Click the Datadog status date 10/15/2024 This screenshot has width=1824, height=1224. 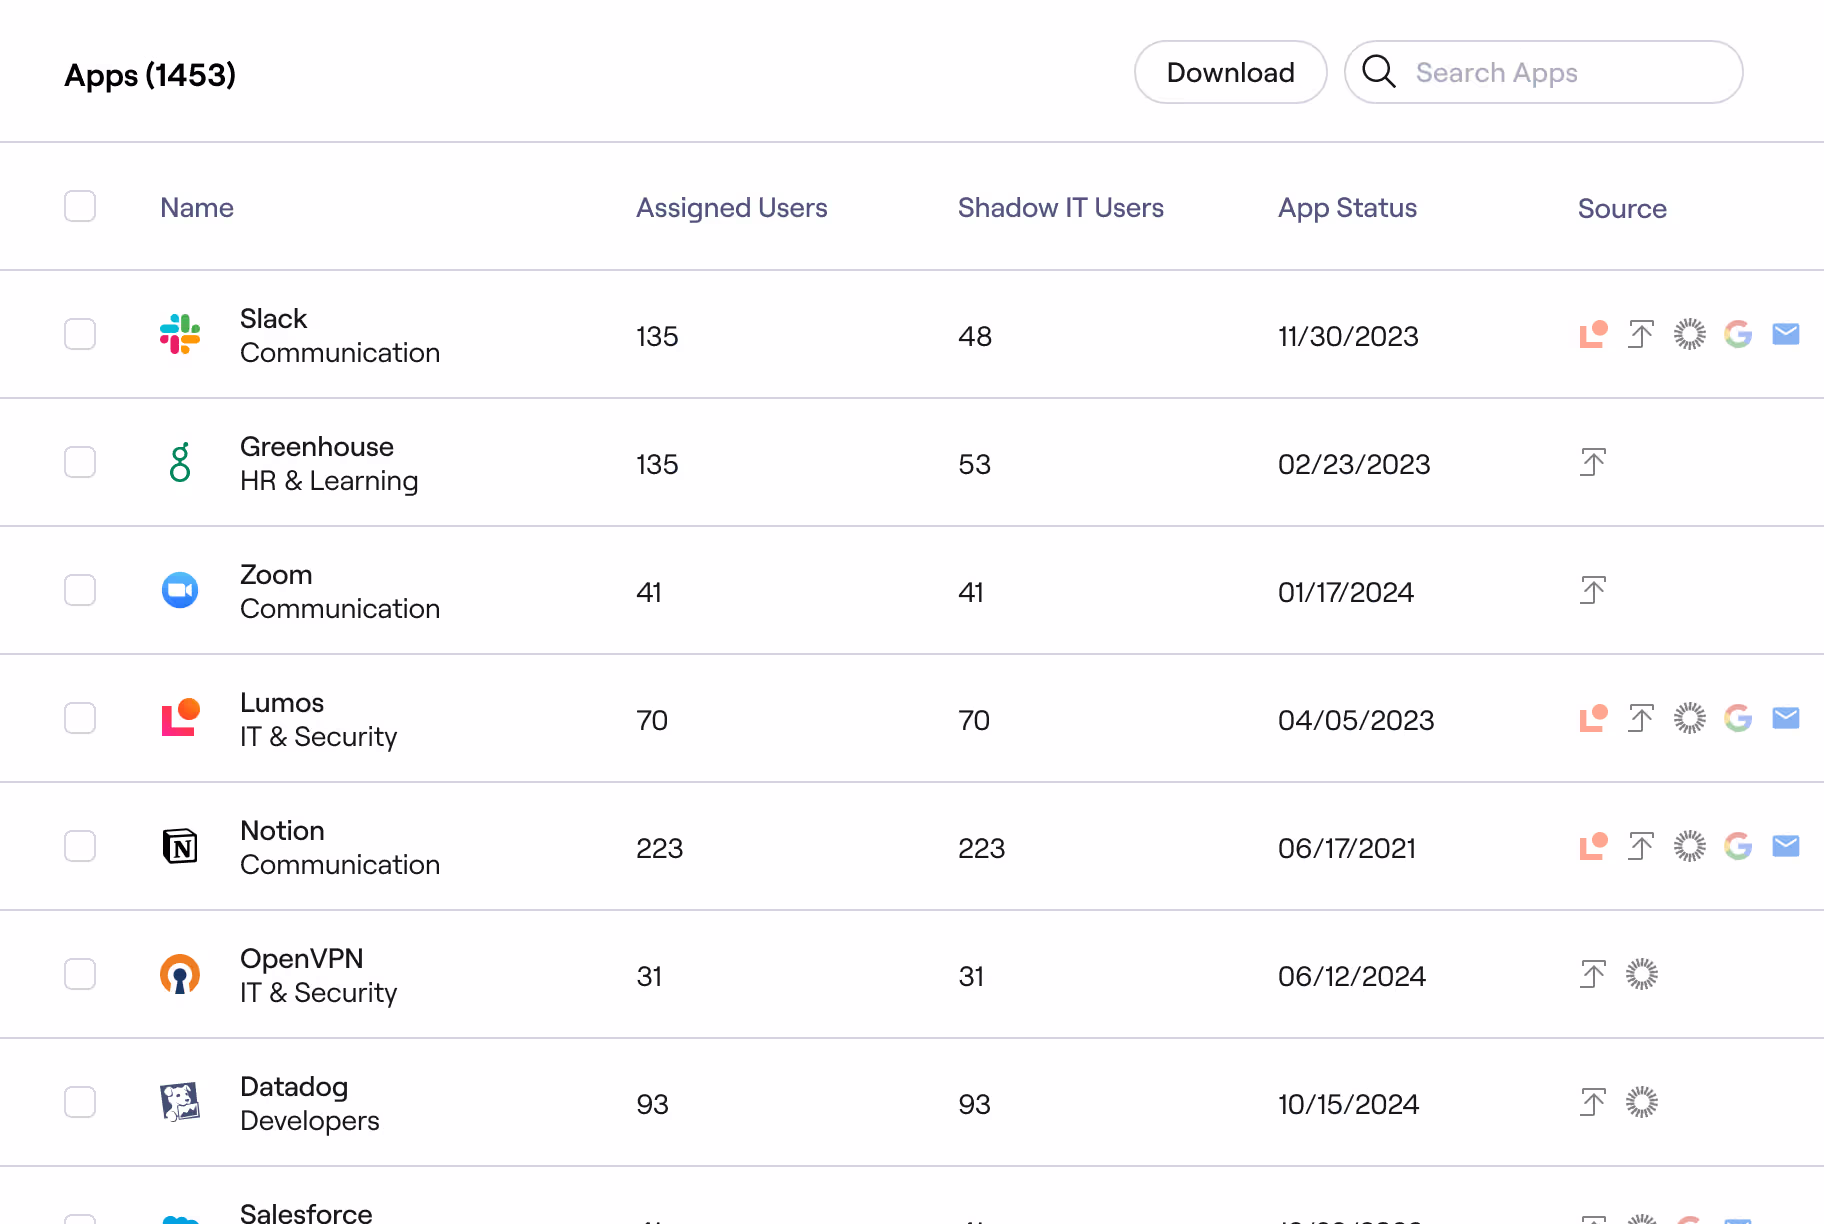(x=1348, y=1104)
